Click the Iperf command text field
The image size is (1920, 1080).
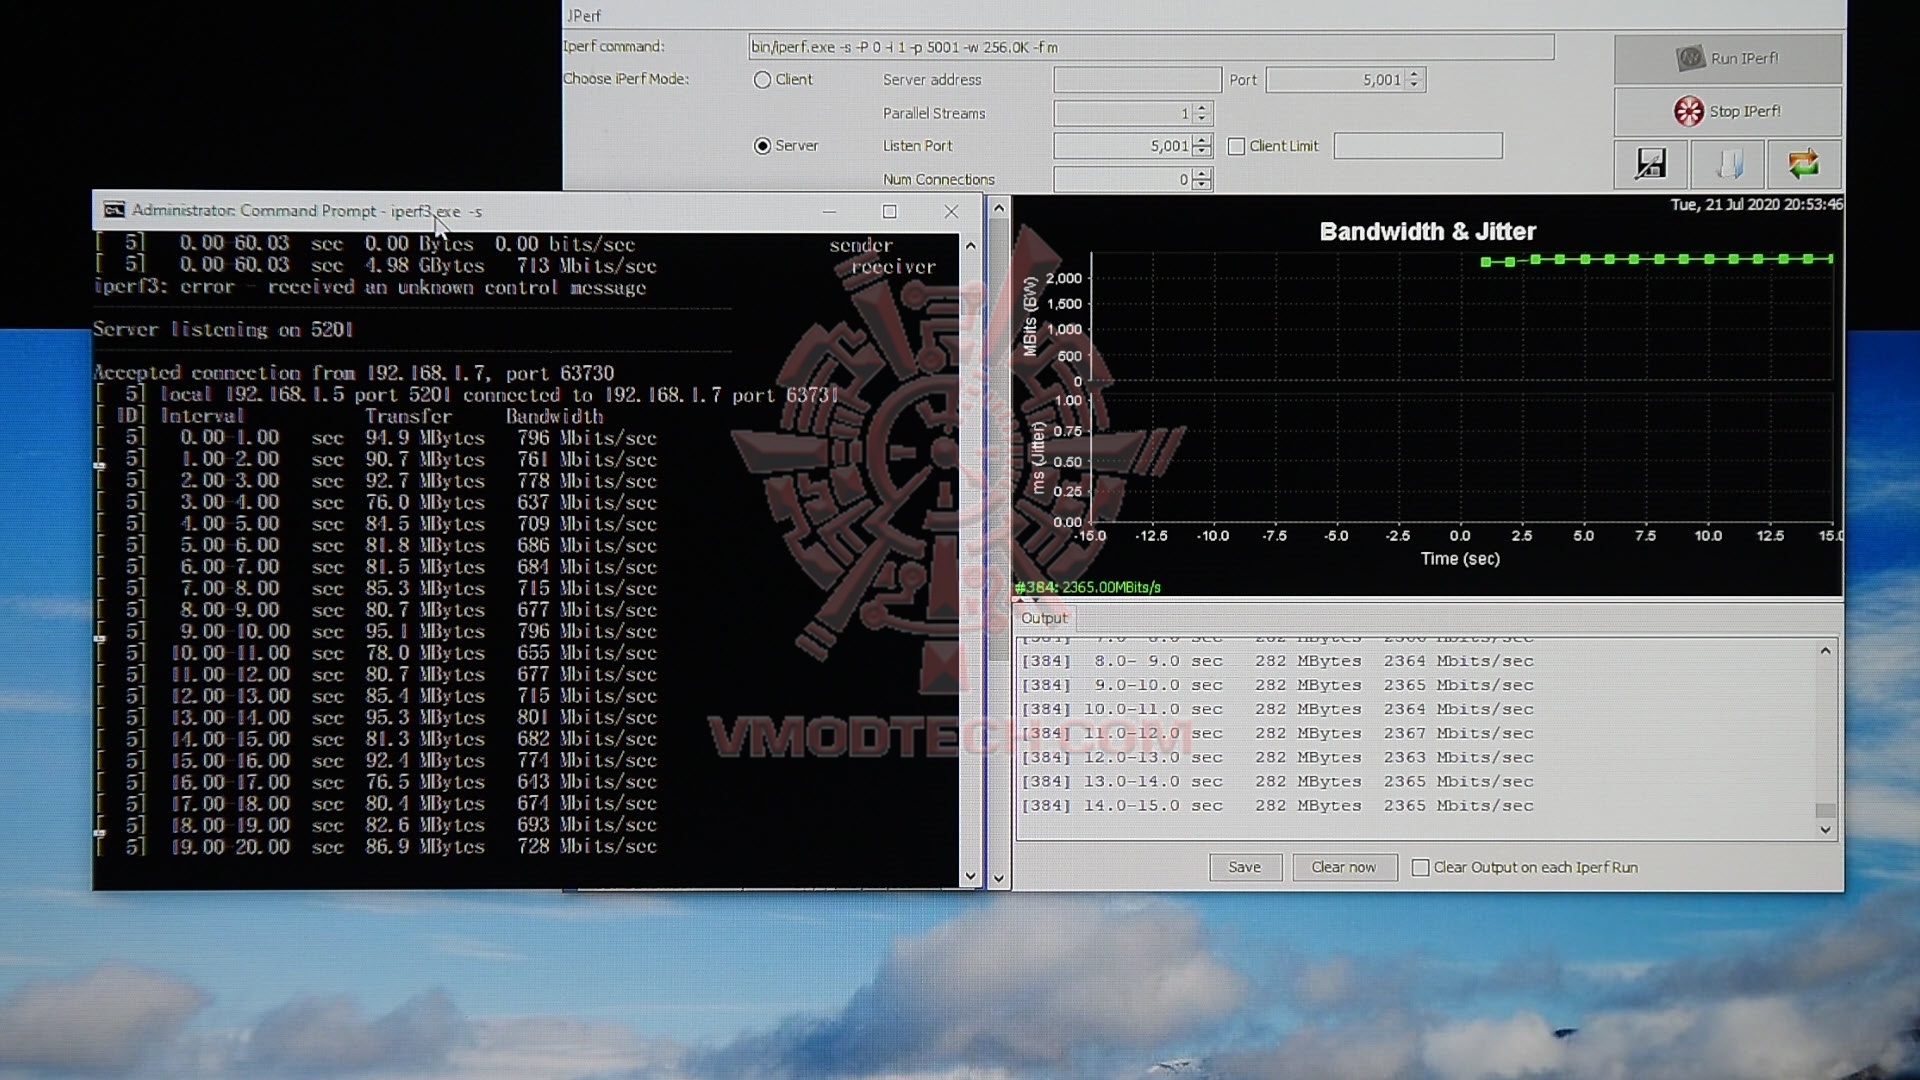pos(1150,47)
